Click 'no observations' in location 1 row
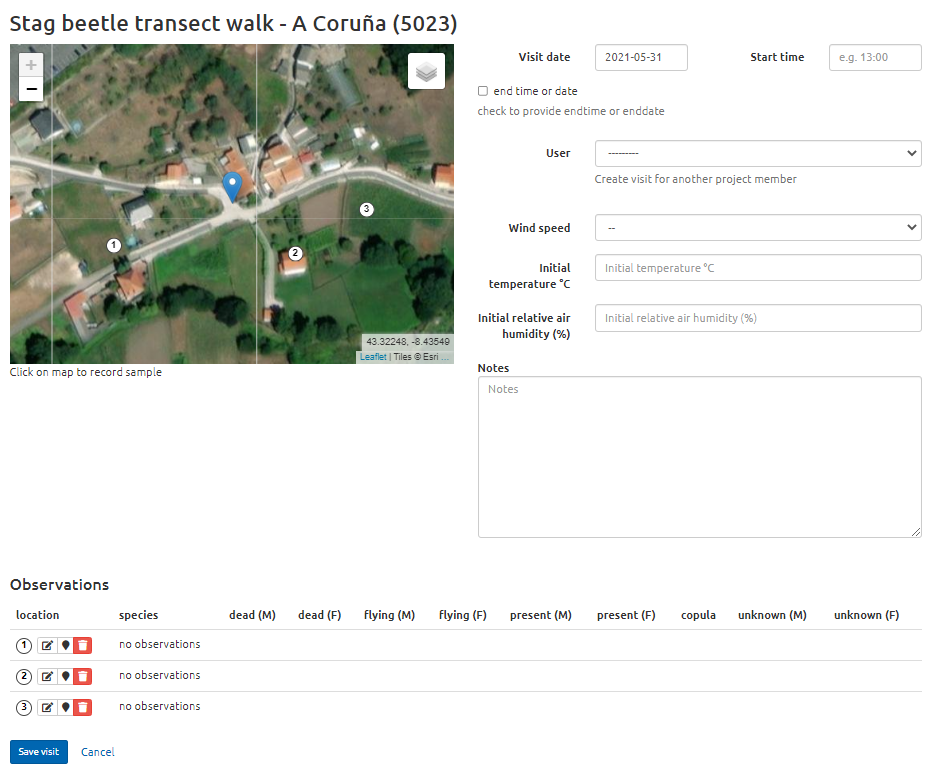The width and height of the screenshot is (940, 781). [x=159, y=644]
